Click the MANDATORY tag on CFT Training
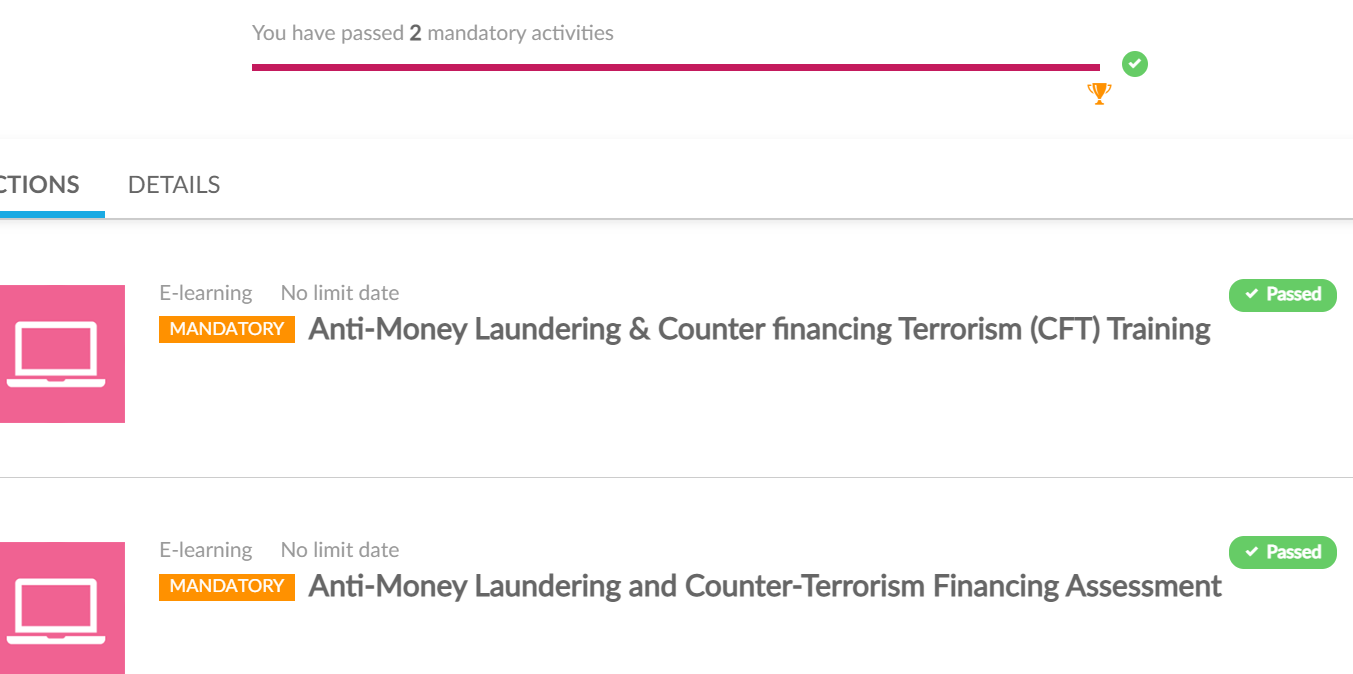This screenshot has width=1353, height=674. pyautogui.click(x=227, y=329)
